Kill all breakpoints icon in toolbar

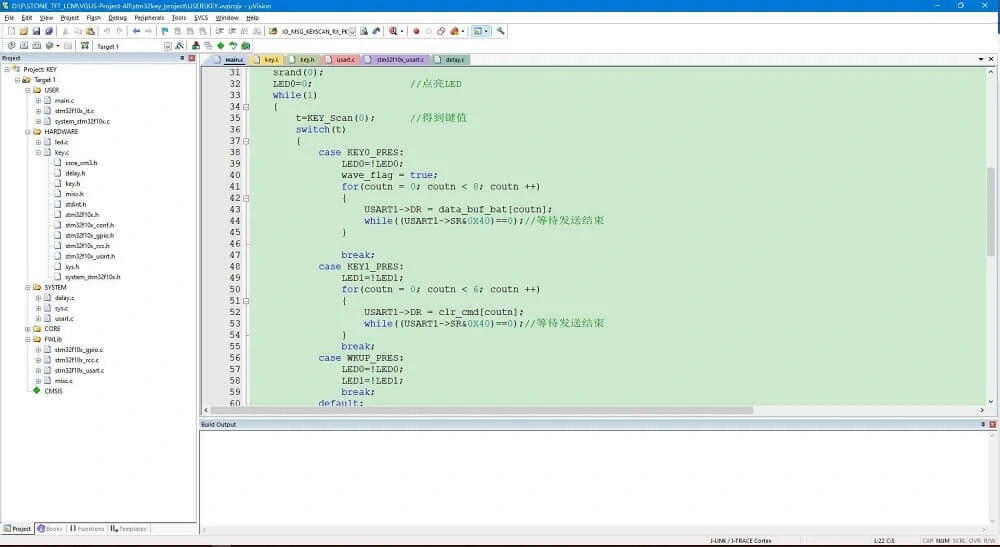point(454,31)
